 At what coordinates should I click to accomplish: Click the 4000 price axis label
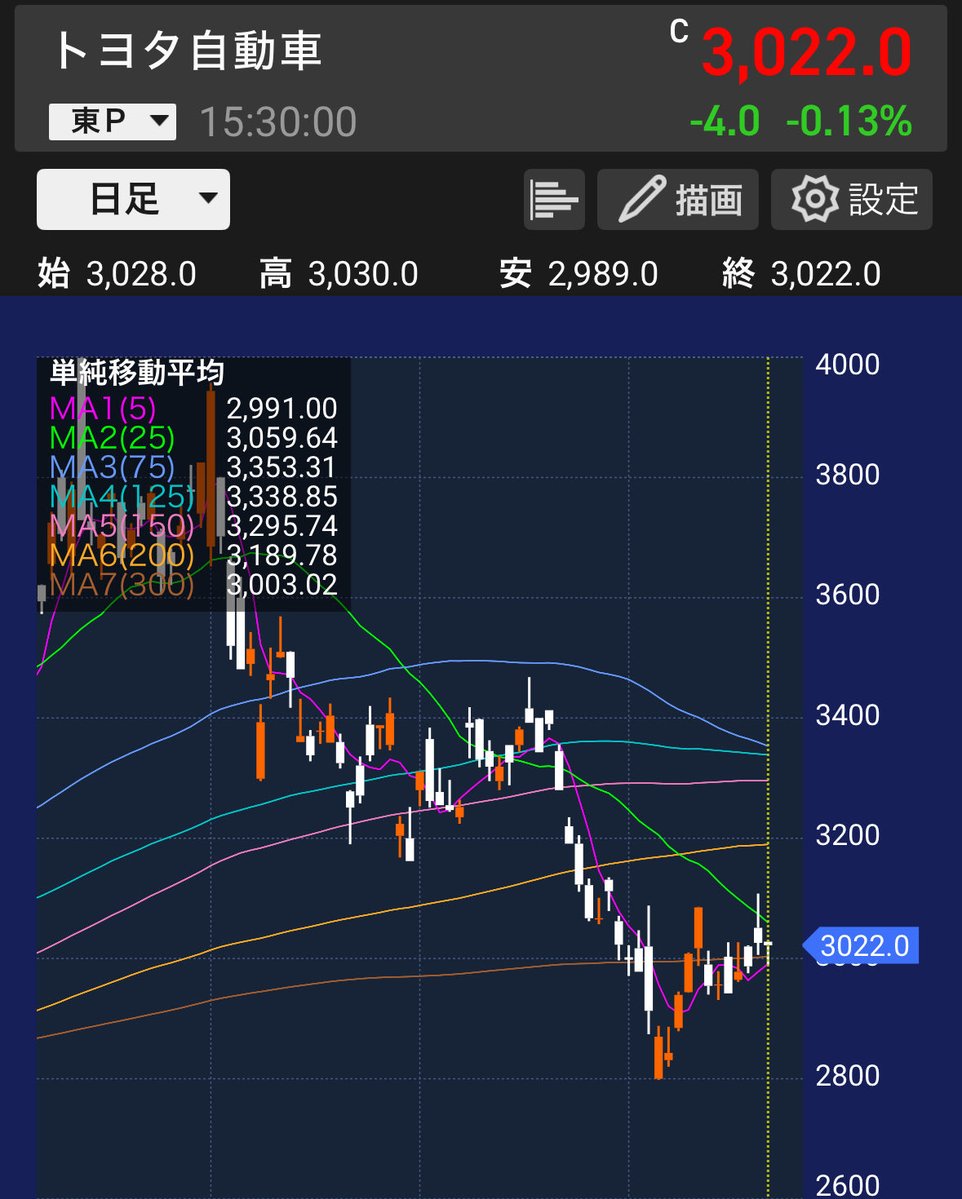[847, 365]
